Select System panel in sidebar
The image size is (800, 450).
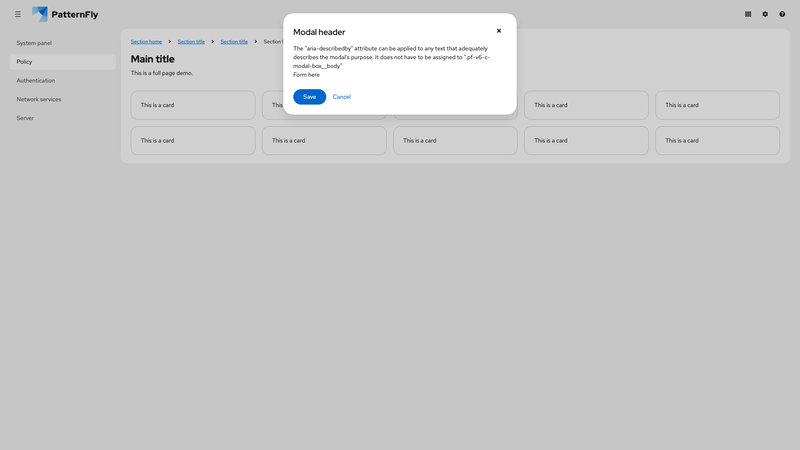pos(34,43)
